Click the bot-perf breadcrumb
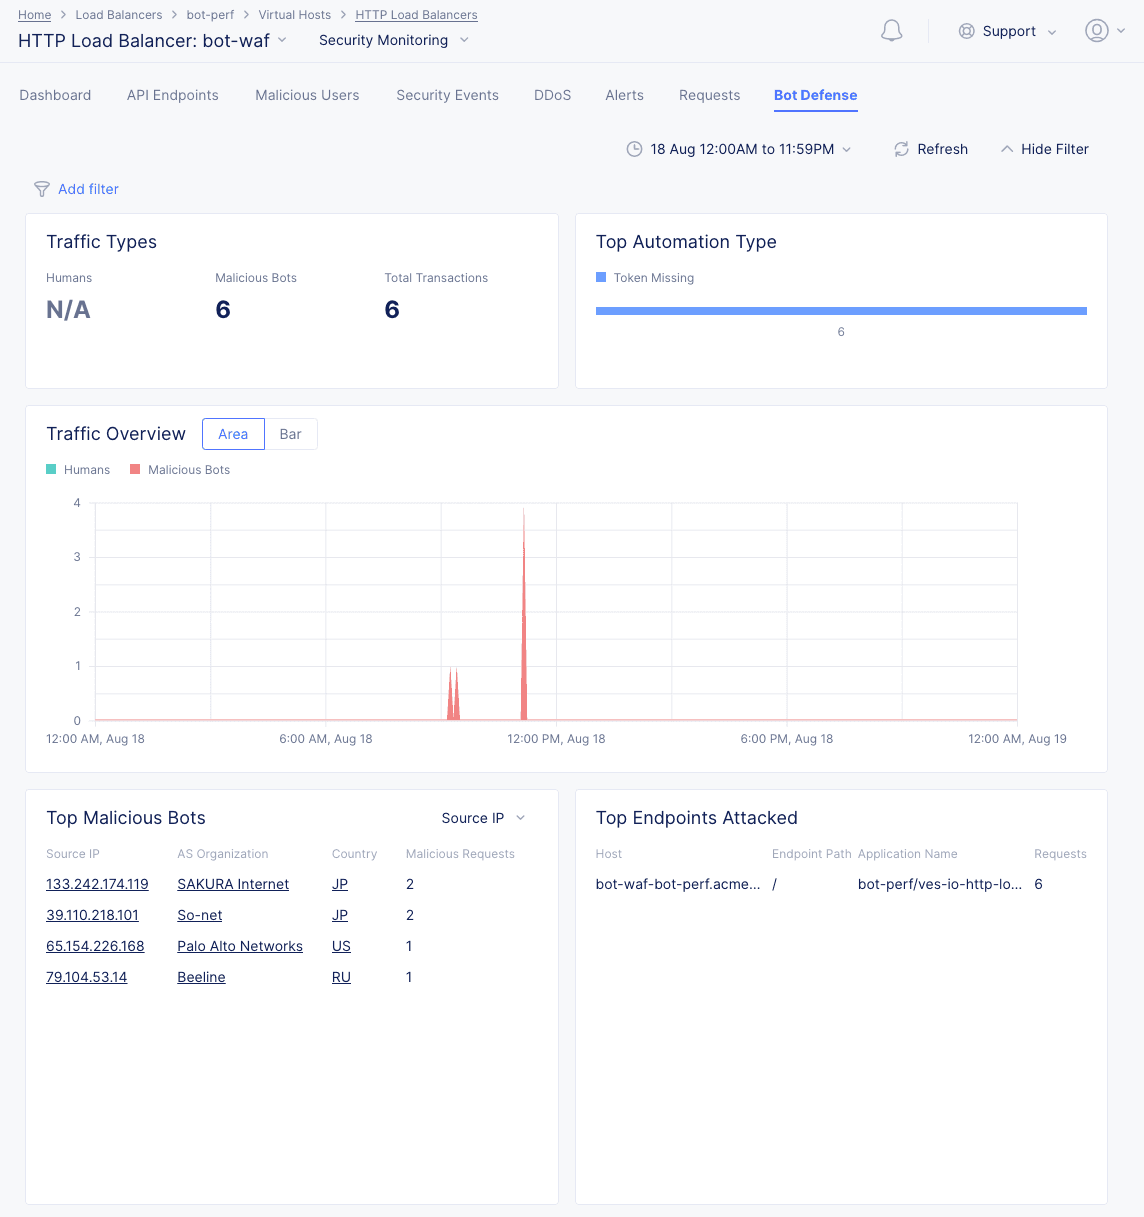 tap(210, 15)
